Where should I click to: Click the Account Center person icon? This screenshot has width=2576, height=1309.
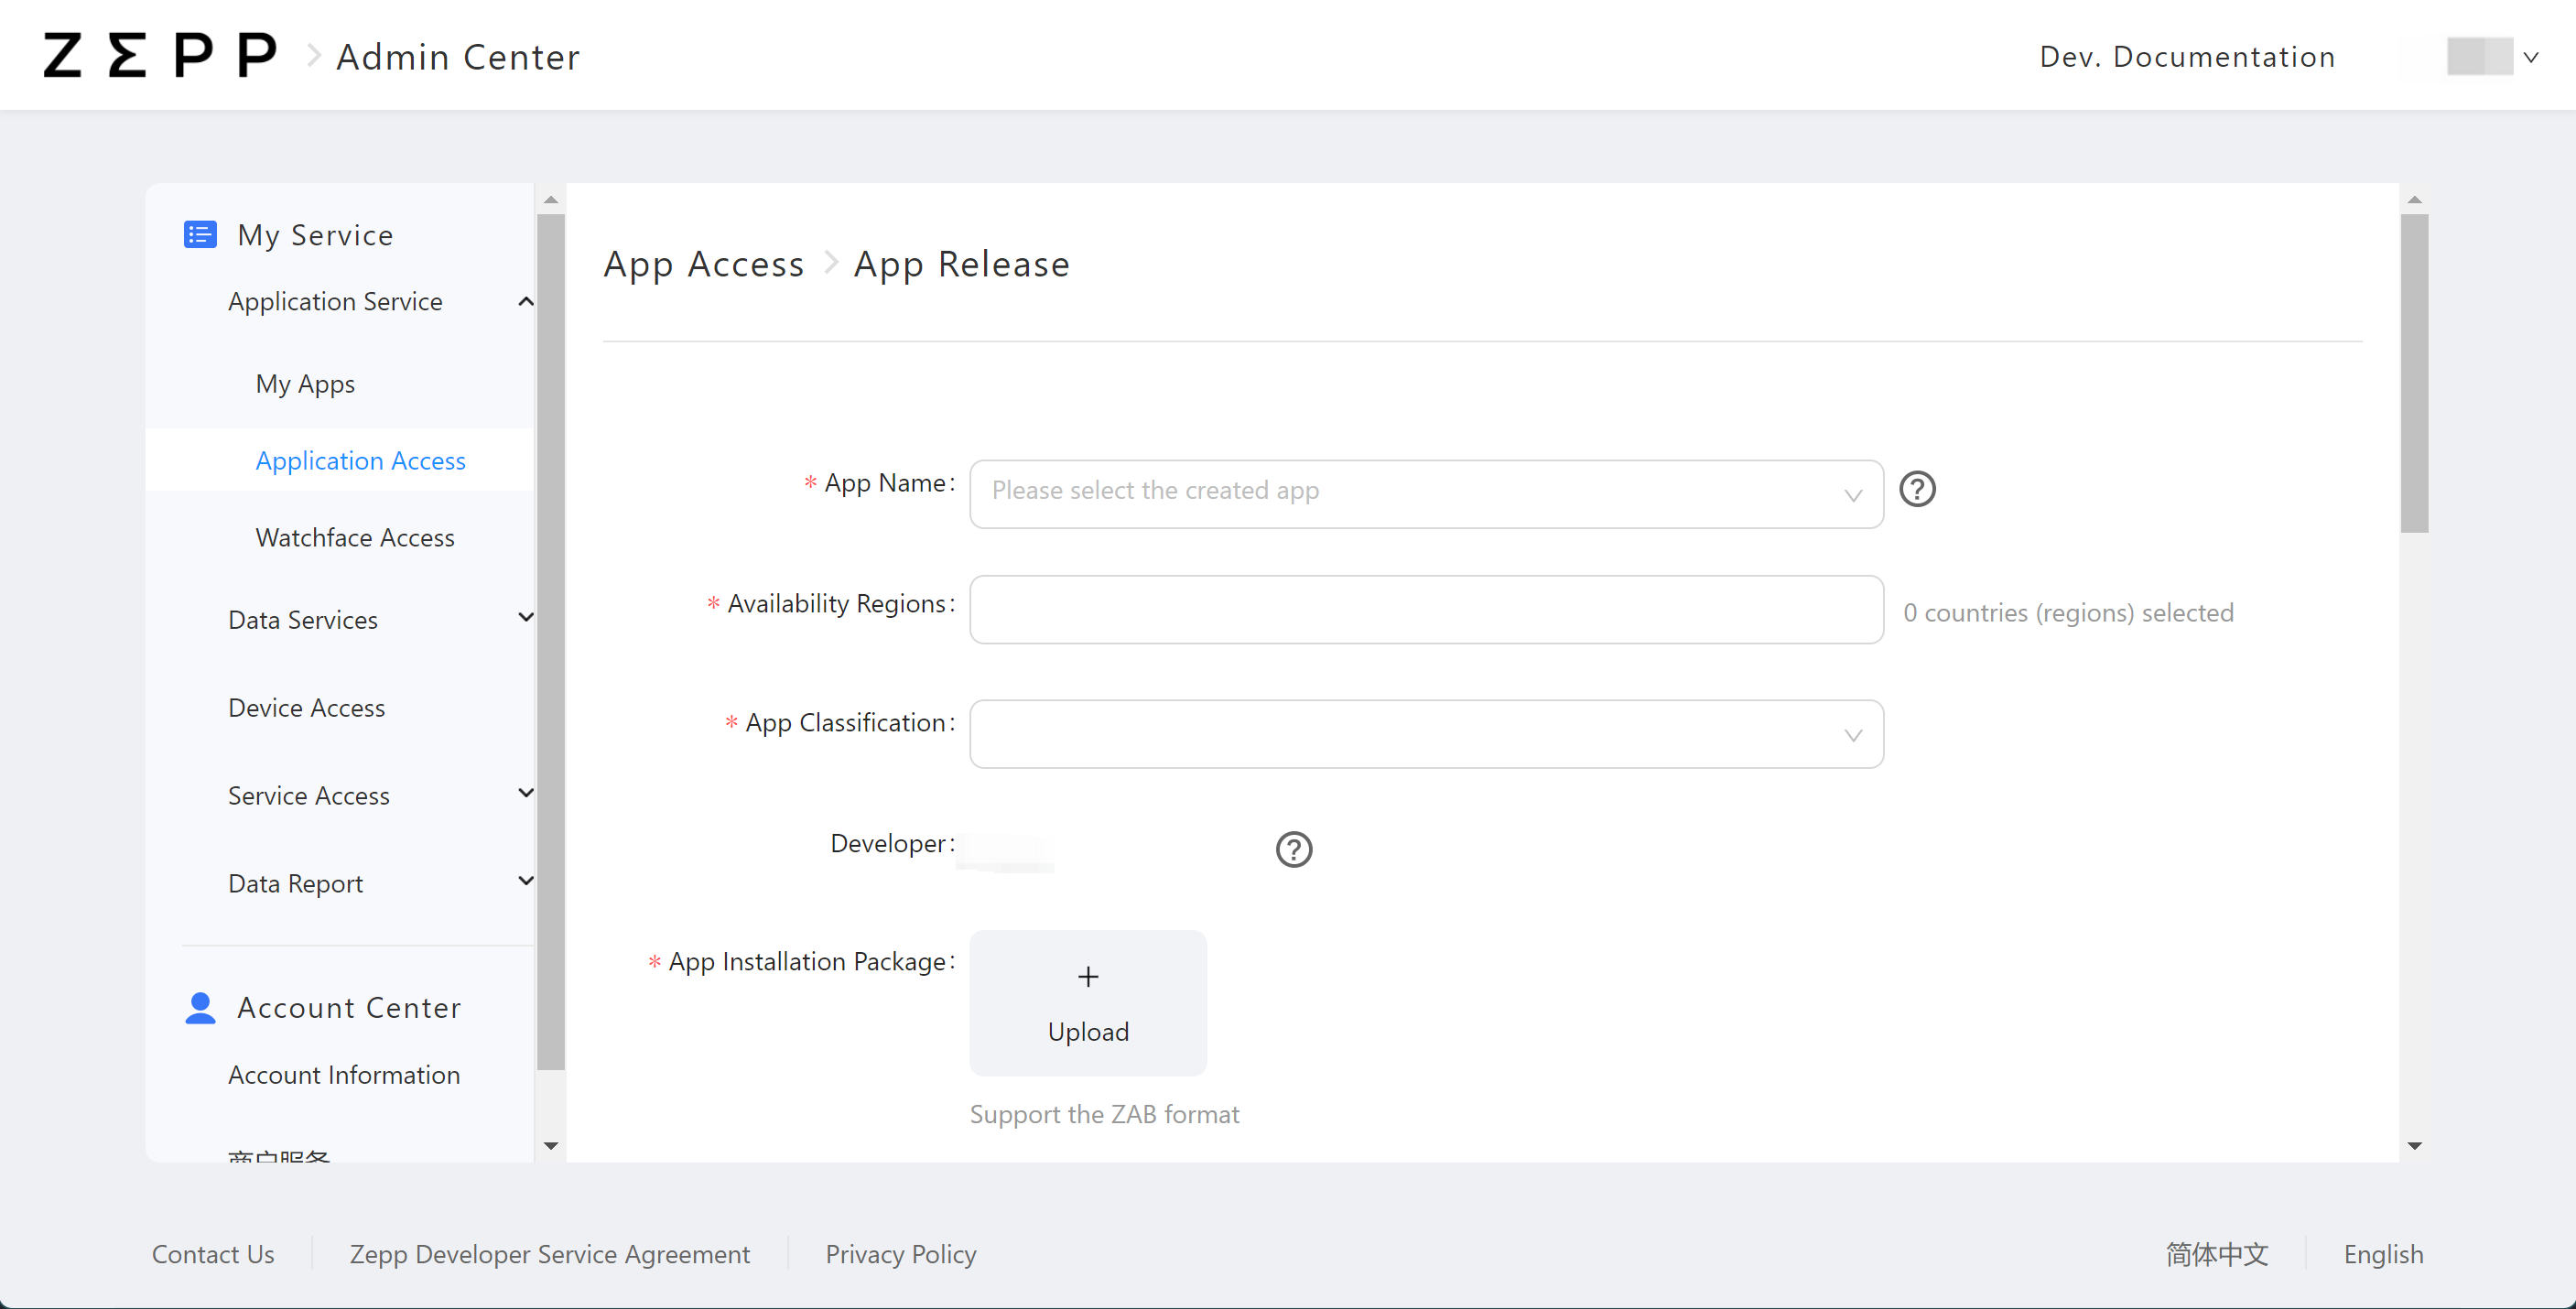point(200,1007)
